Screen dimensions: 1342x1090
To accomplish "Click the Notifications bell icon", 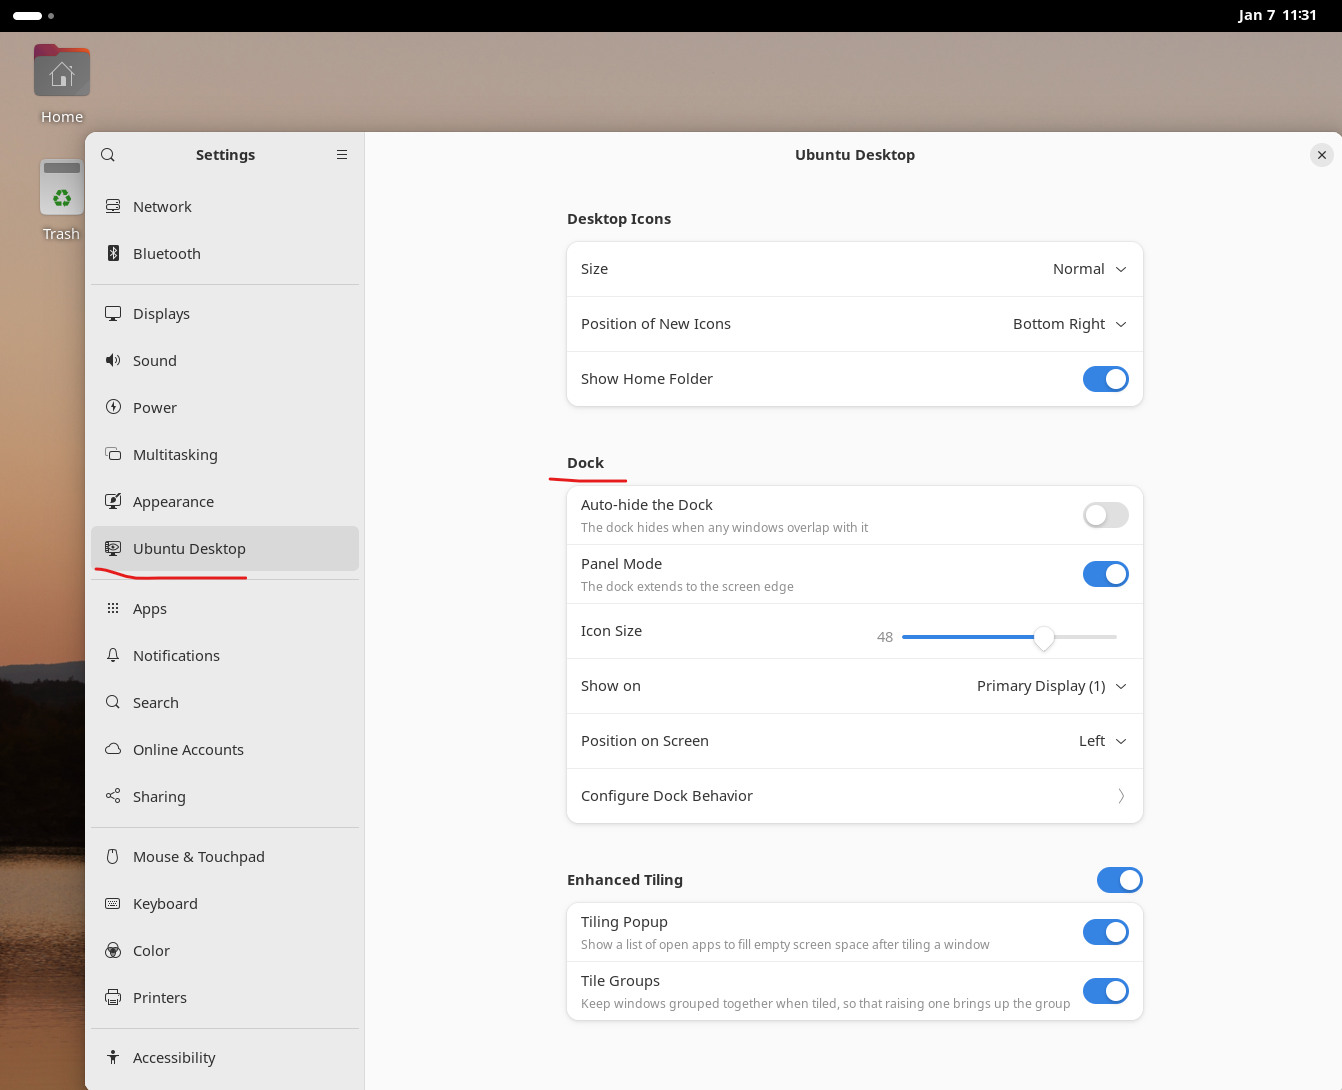I will tap(113, 655).
